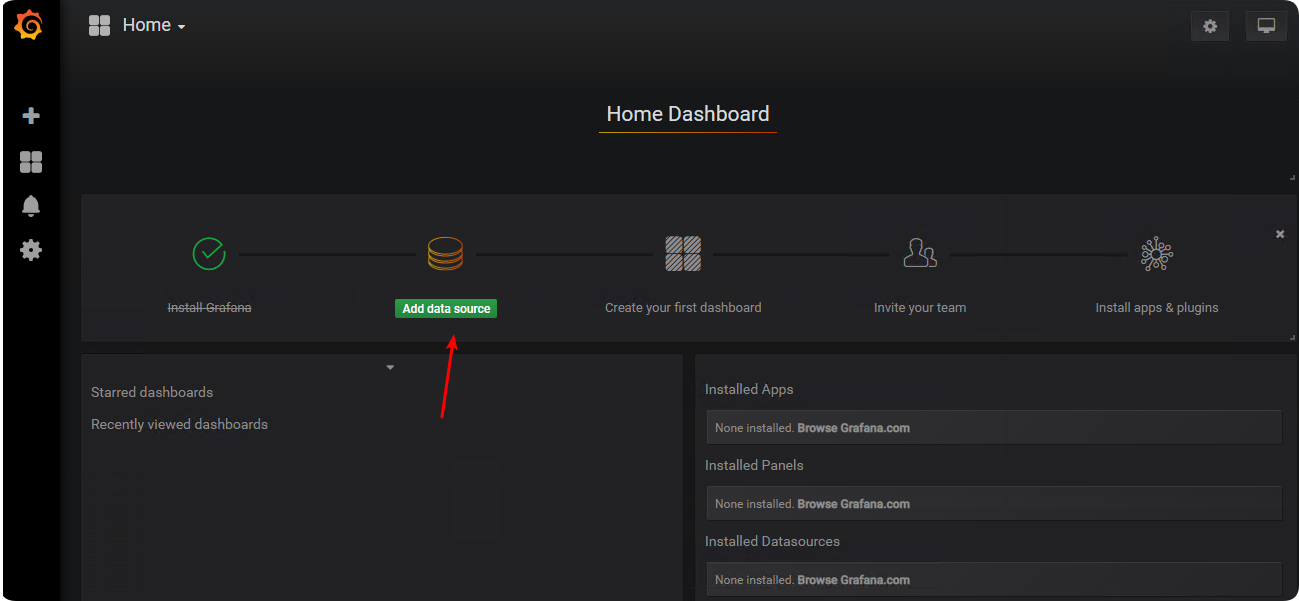Click the green checkmark above Install Grafana
The width and height of the screenshot is (1299, 601).
tap(209, 253)
